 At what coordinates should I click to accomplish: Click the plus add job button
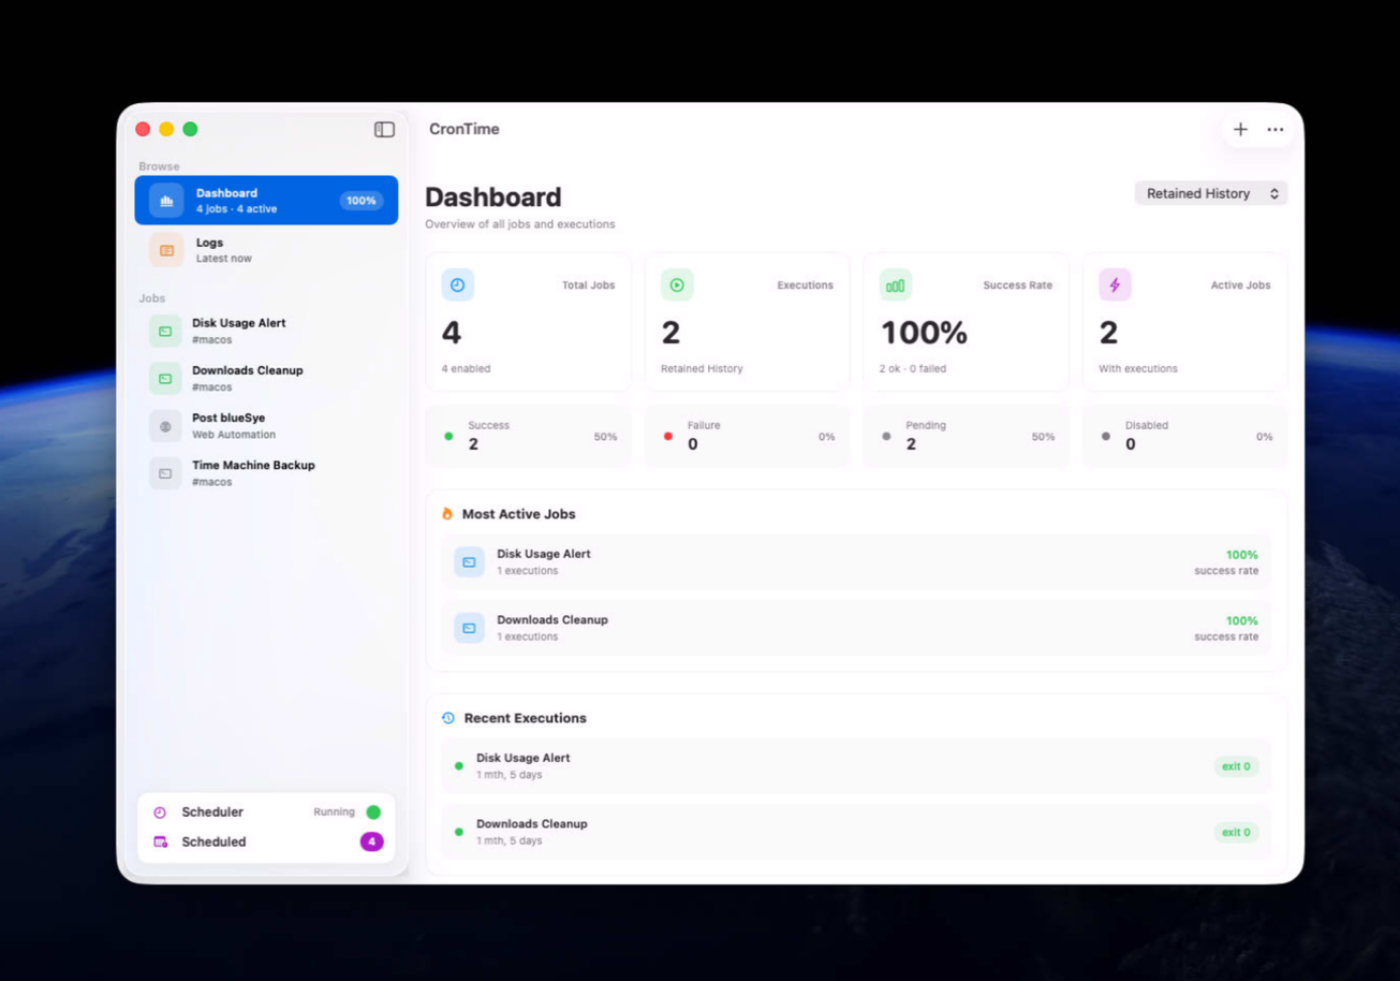[1240, 129]
